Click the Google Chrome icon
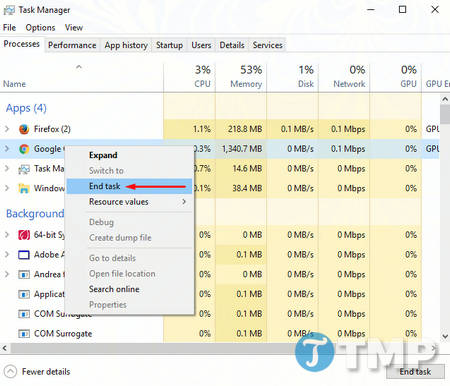The width and height of the screenshot is (450, 386). [24, 149]
